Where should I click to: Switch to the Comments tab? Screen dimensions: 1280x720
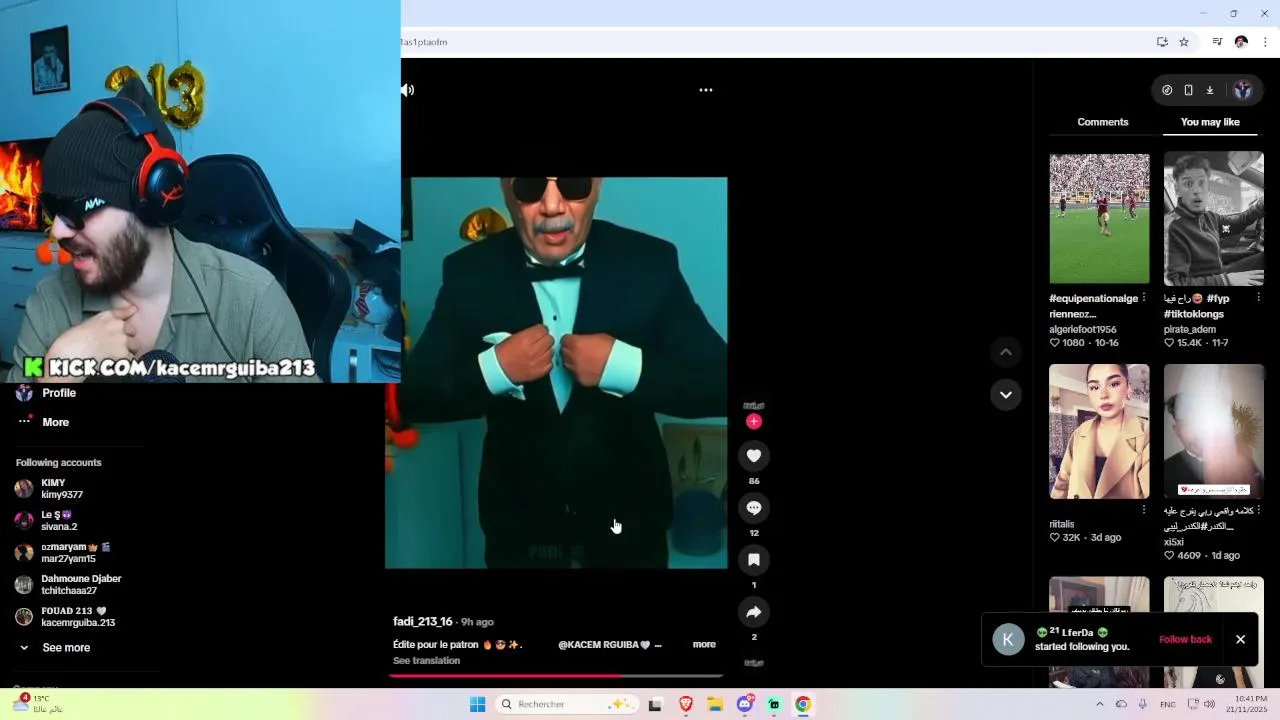[1103, 122]
